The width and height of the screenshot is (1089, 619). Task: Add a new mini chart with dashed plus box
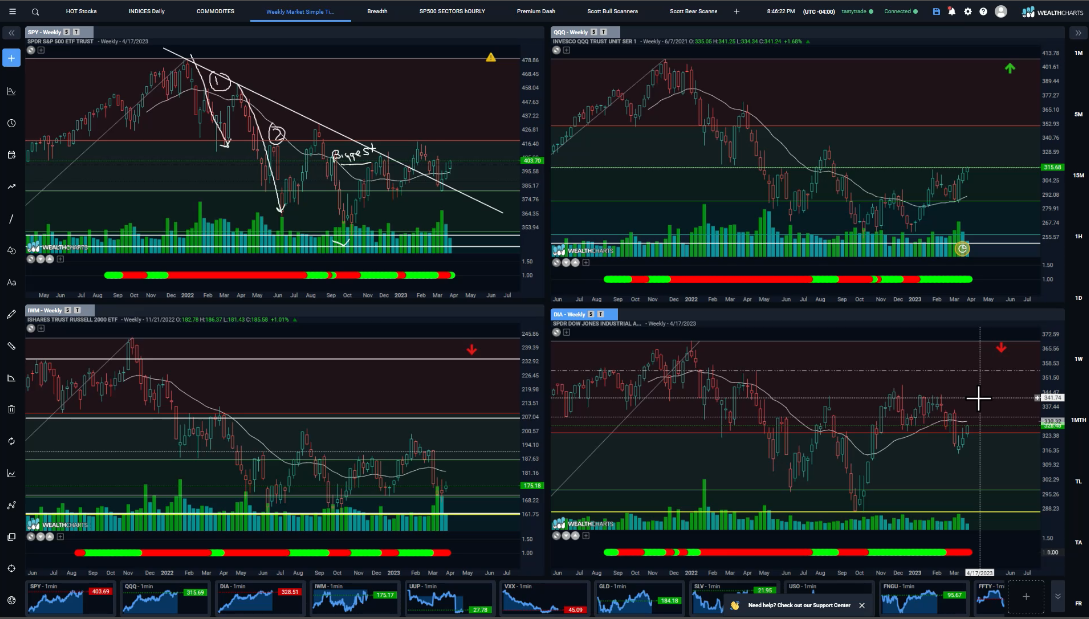point(1026,596)
